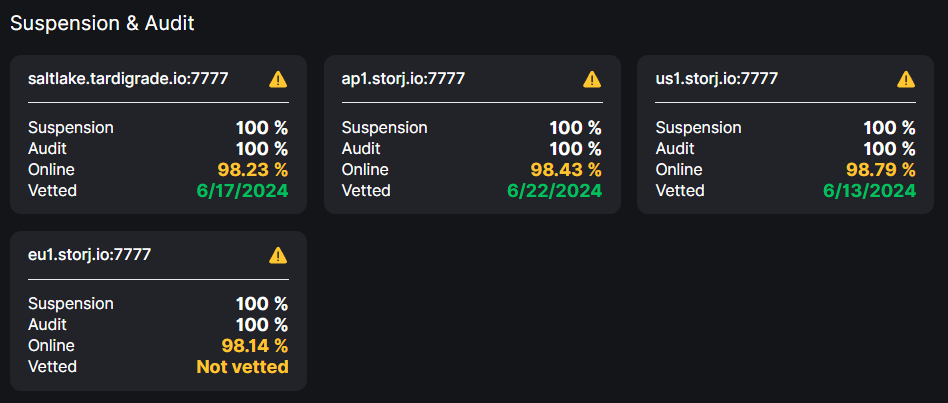Select the saltlake.tardigrade.io:7777 satellite title

(128, 79)
